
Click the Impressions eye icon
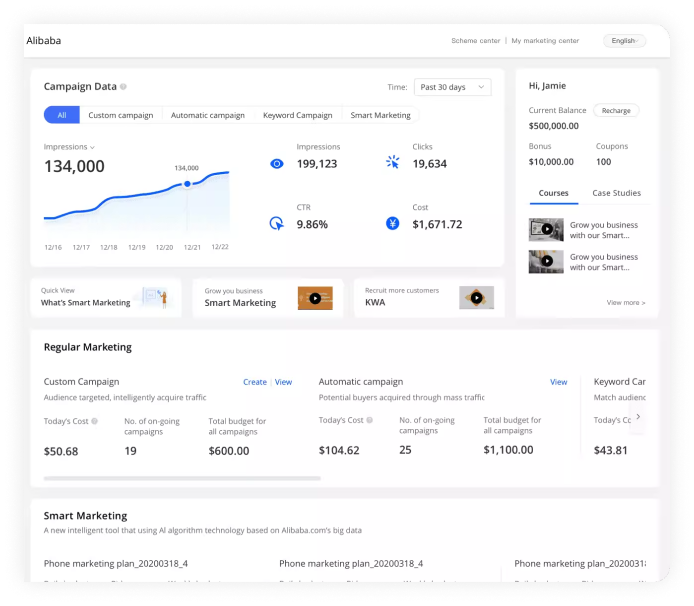(277, 163)
